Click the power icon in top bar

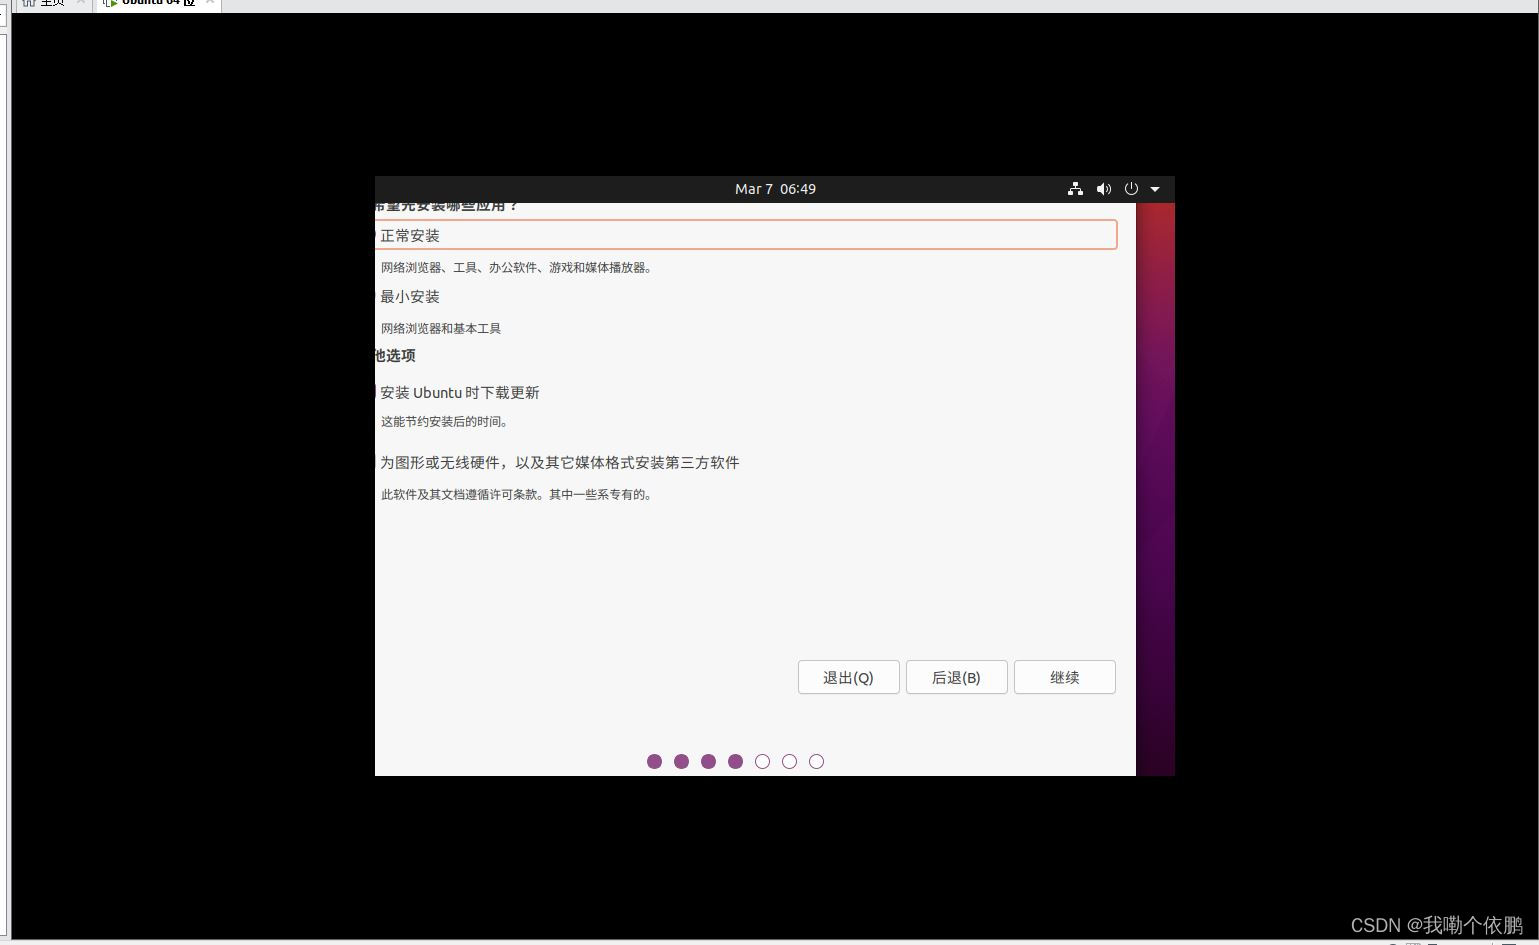click(x=1131, y=189)
